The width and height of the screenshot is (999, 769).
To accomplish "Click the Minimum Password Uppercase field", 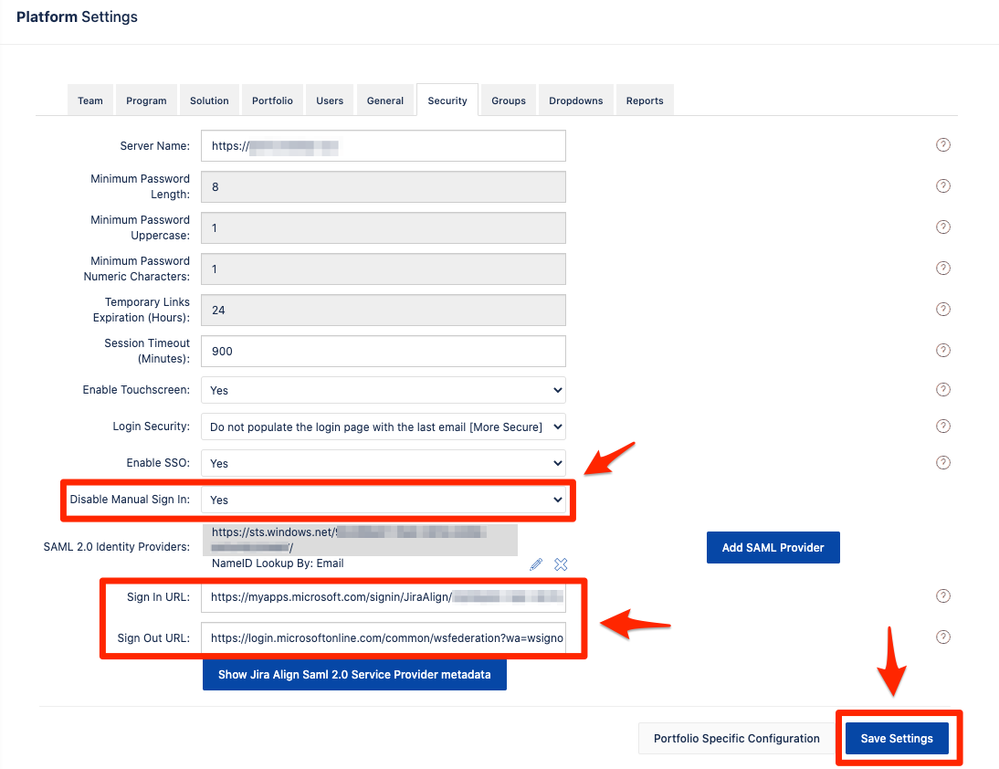I will click(x=383, y=228).
